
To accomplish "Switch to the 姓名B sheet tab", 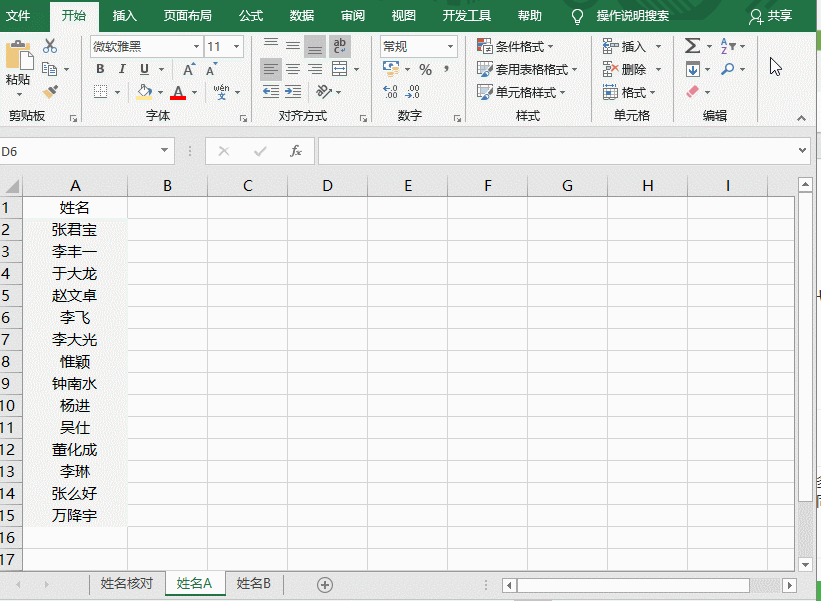I will [x=254, y=584].
